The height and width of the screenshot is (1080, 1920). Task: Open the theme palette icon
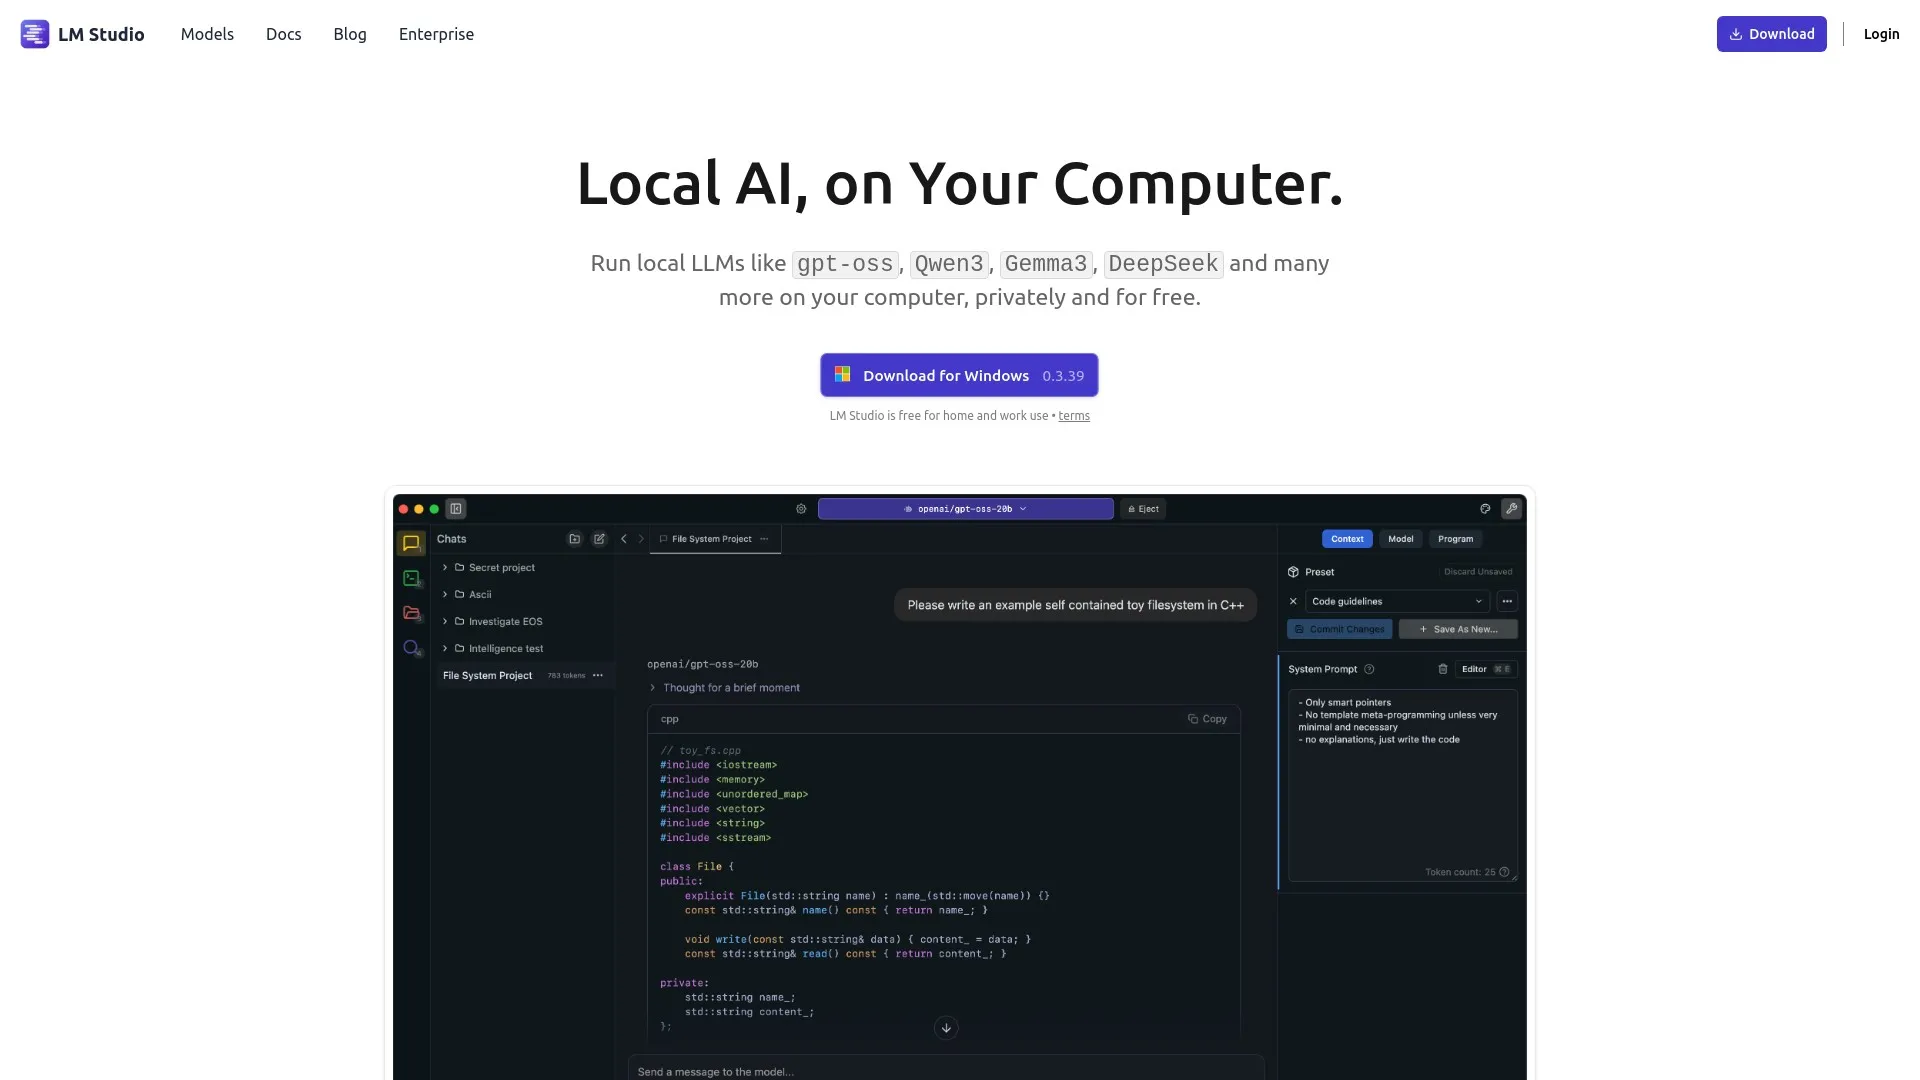(1485, 509)
